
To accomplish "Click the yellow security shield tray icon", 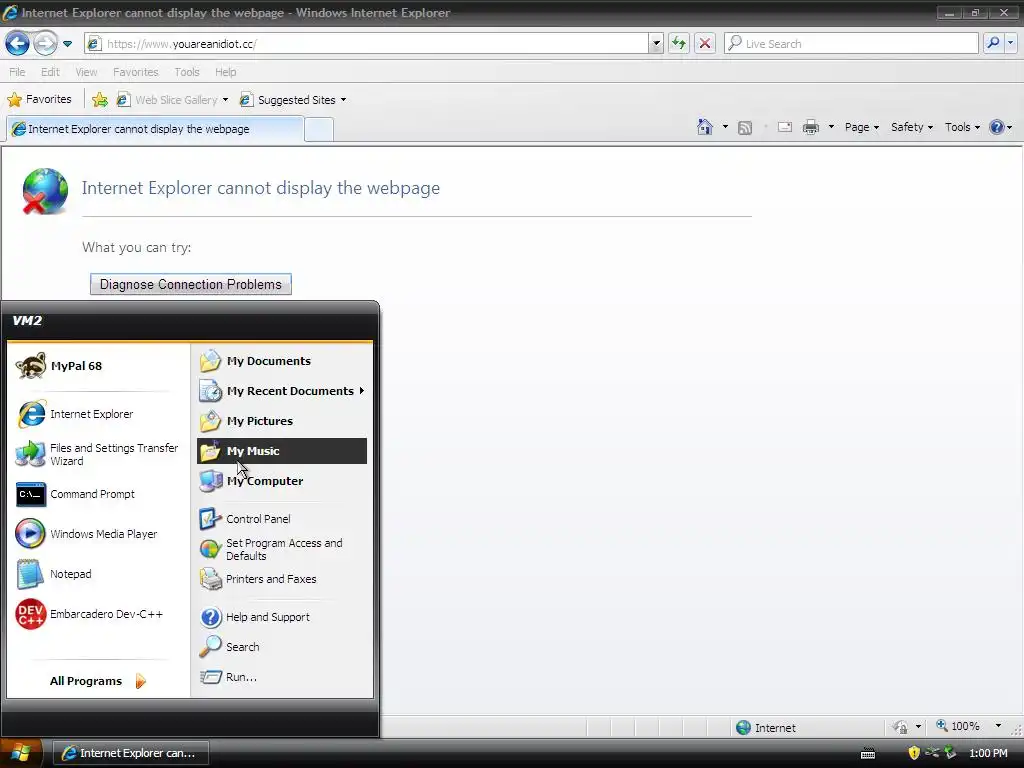I will (x=914, y=753).
